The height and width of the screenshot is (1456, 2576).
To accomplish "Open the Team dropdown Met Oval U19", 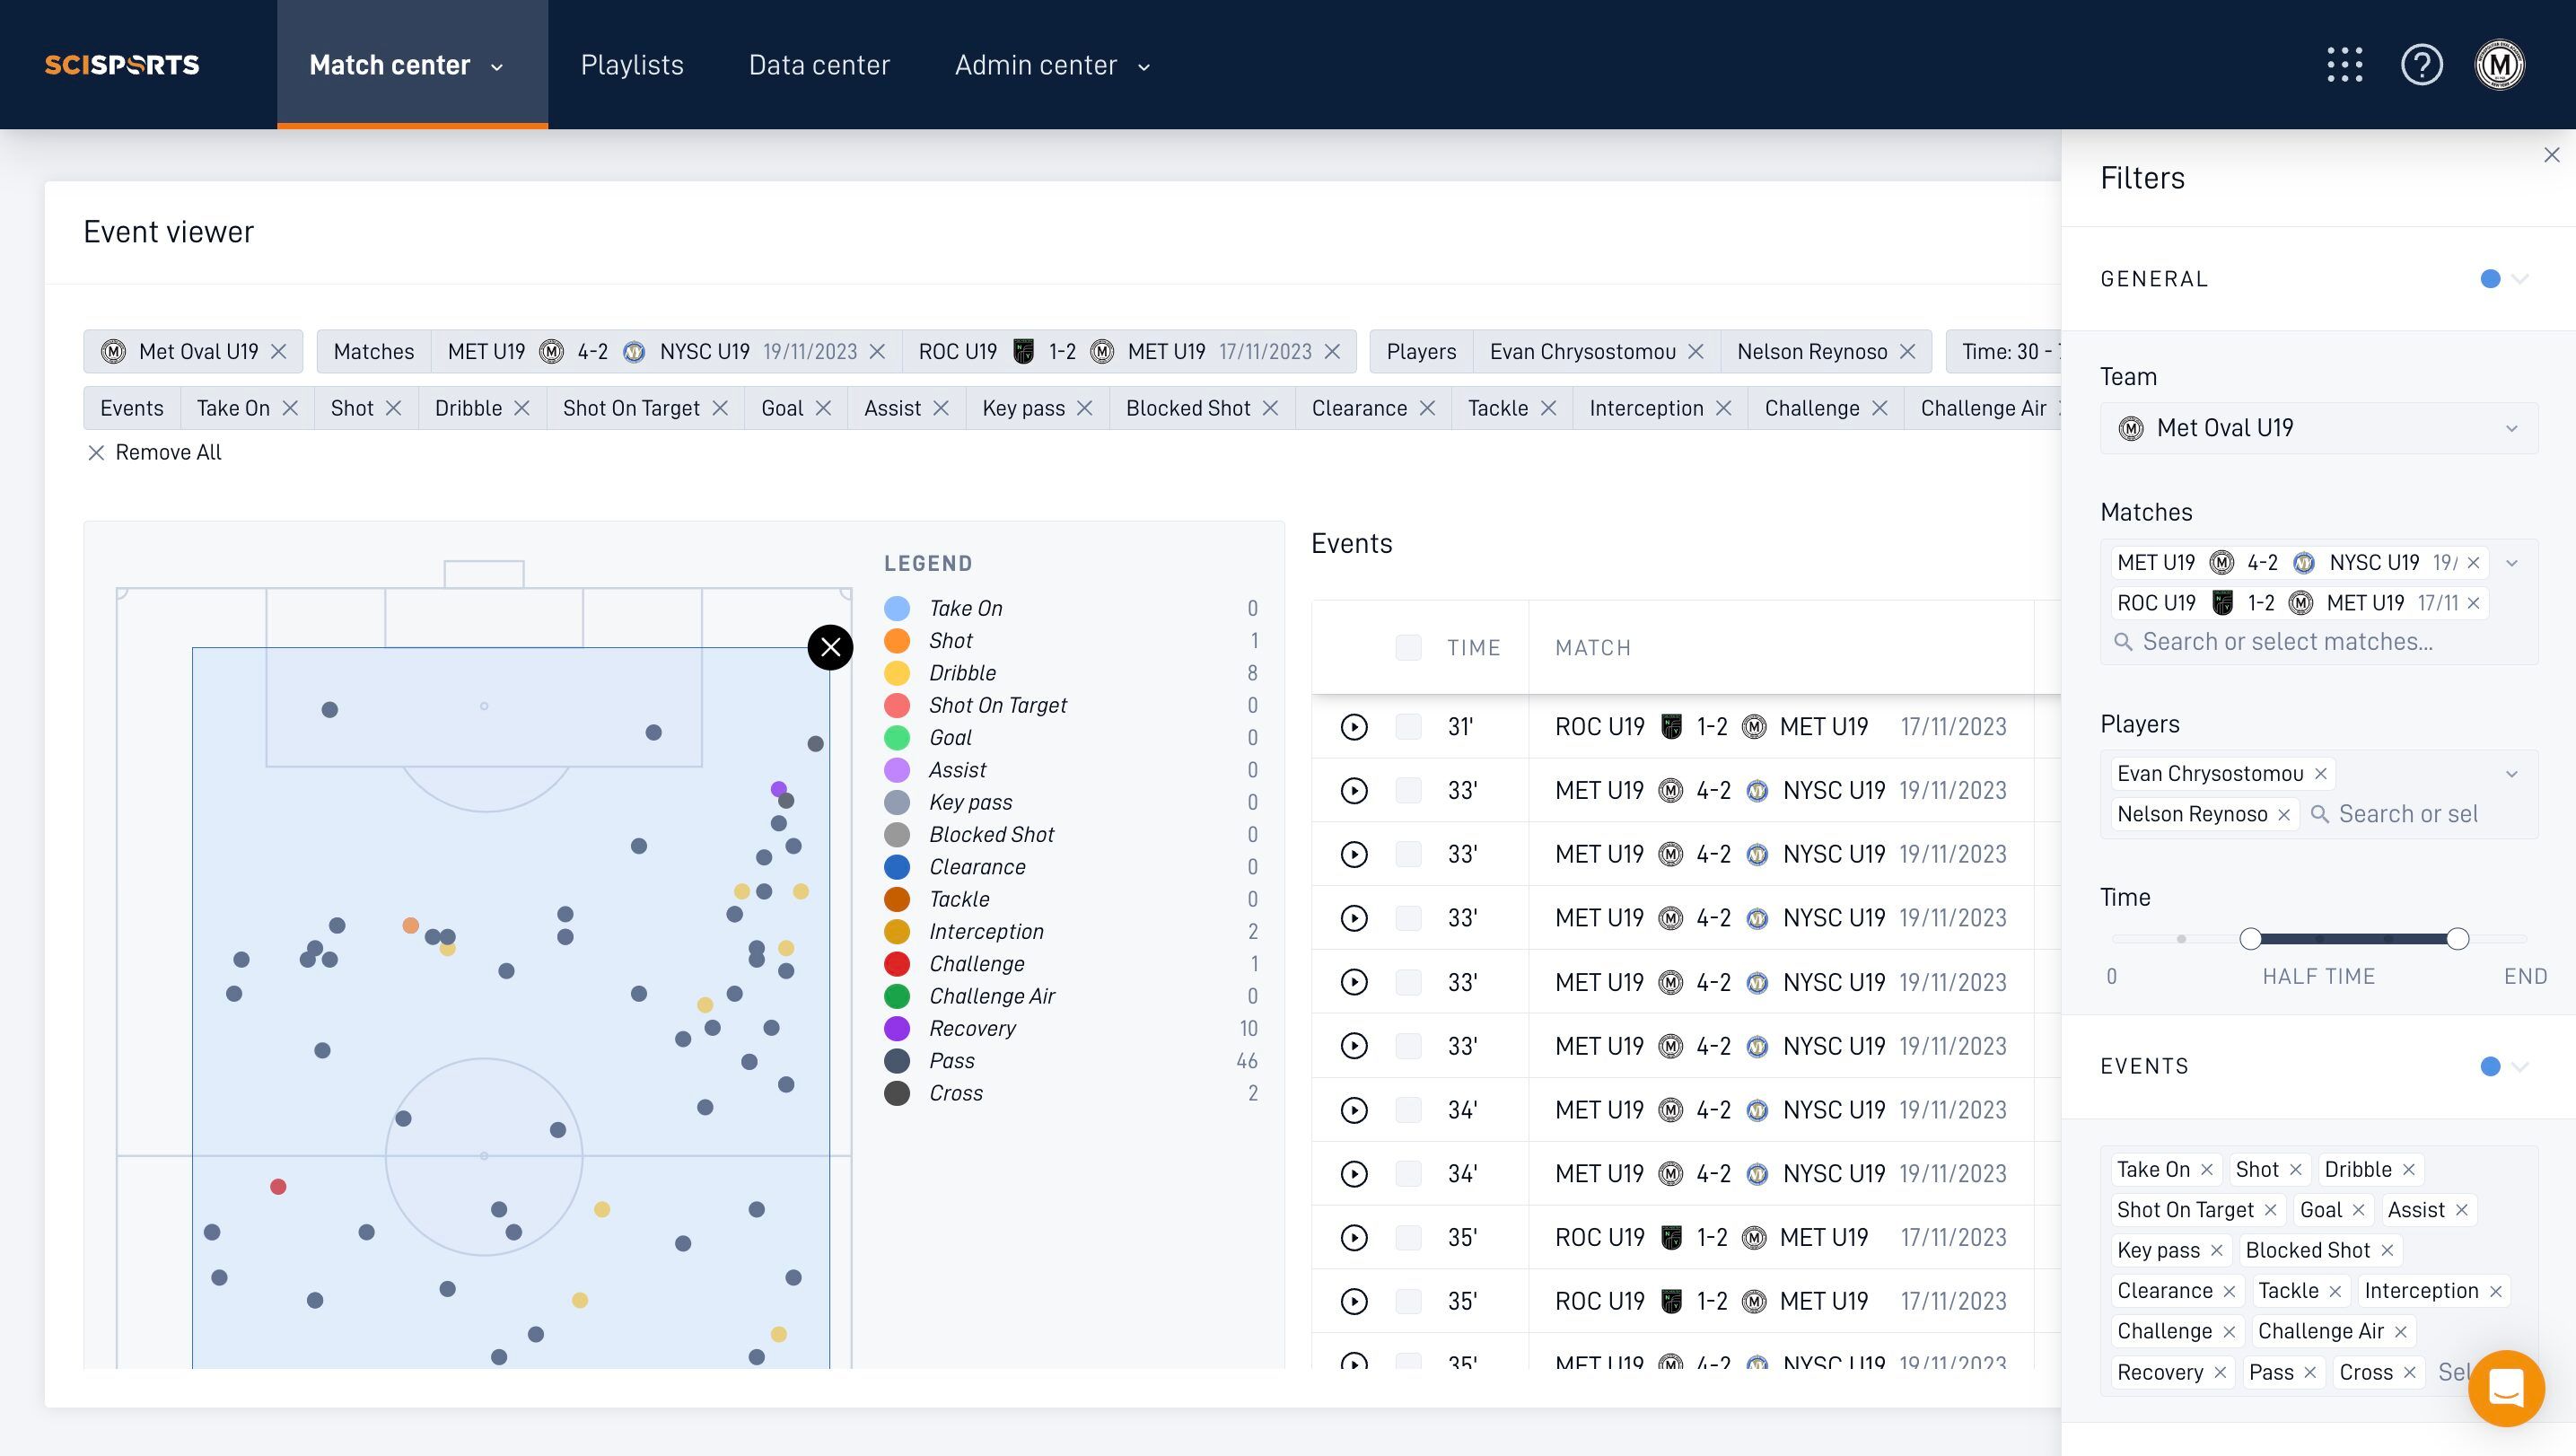I will (x=2318, y=428).
